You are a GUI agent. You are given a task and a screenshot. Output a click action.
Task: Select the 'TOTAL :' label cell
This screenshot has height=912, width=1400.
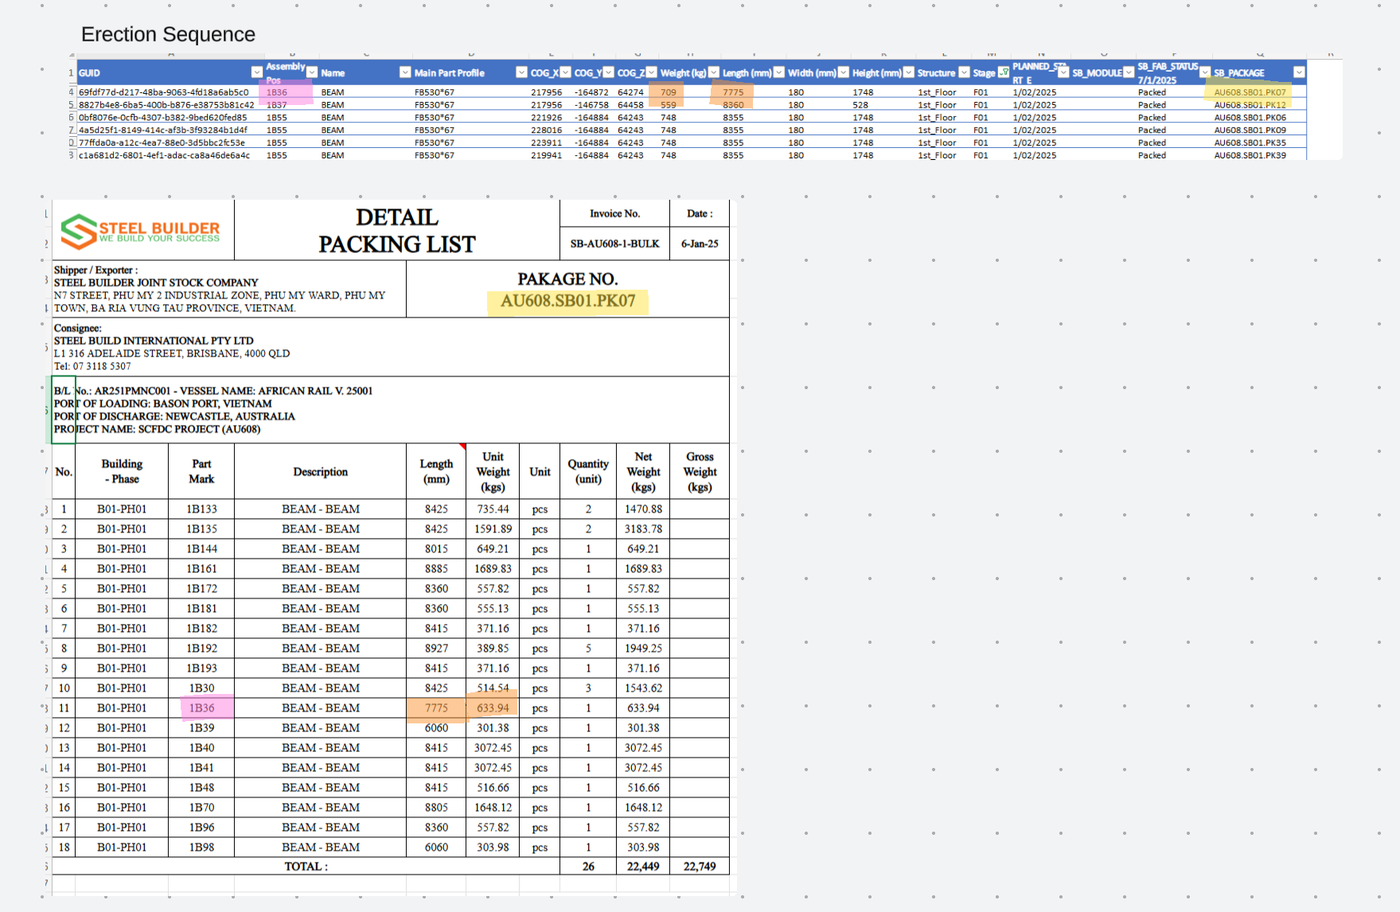(x=306, y=867)
